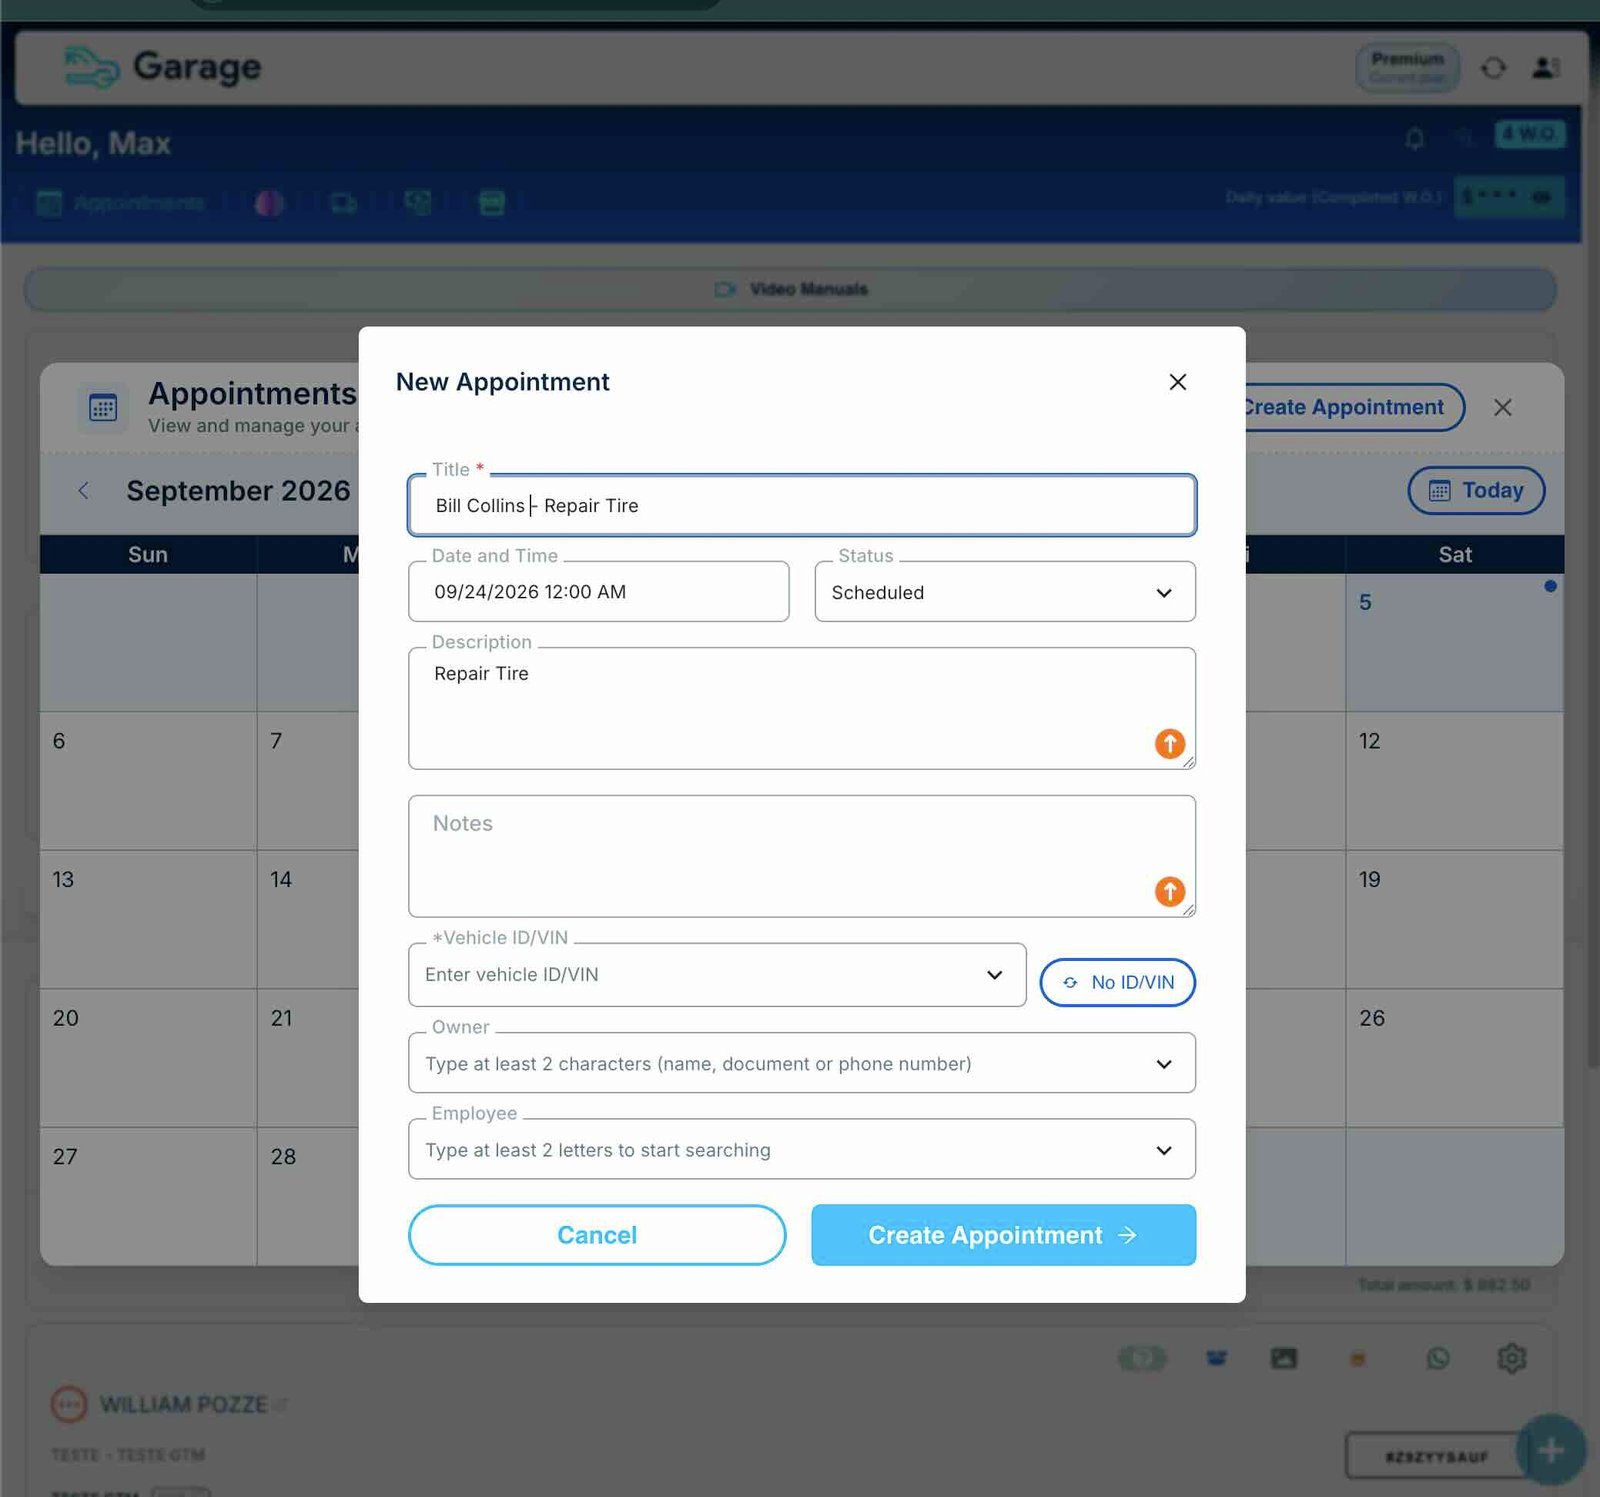
Task: Go to previous month with left chevron
Action: tap(84, 490)
